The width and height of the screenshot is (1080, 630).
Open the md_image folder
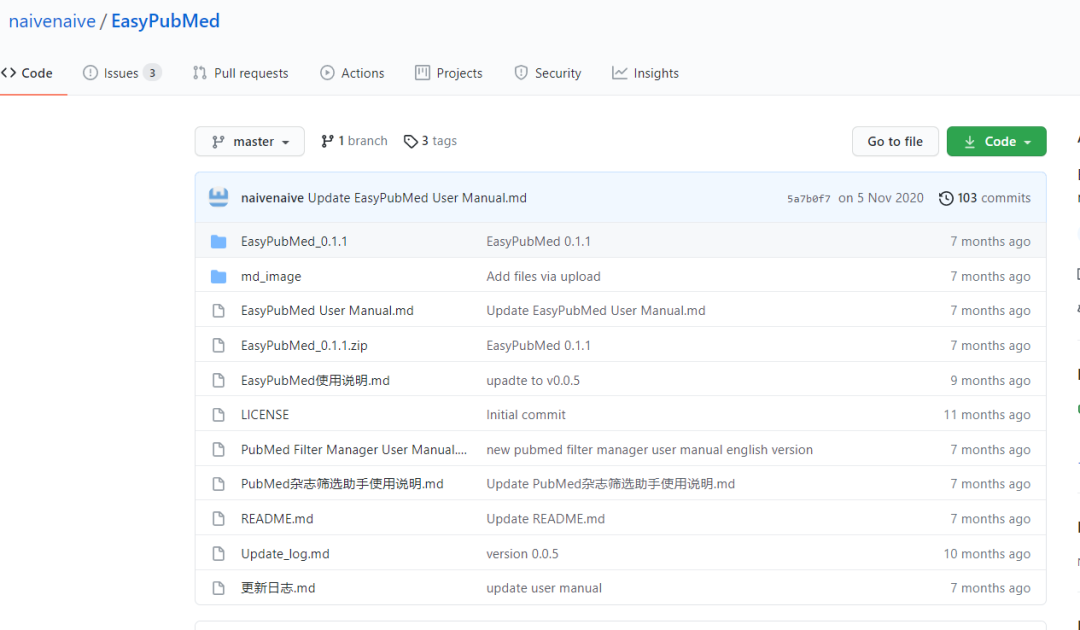pyautogui.click(x=271, y=276)
